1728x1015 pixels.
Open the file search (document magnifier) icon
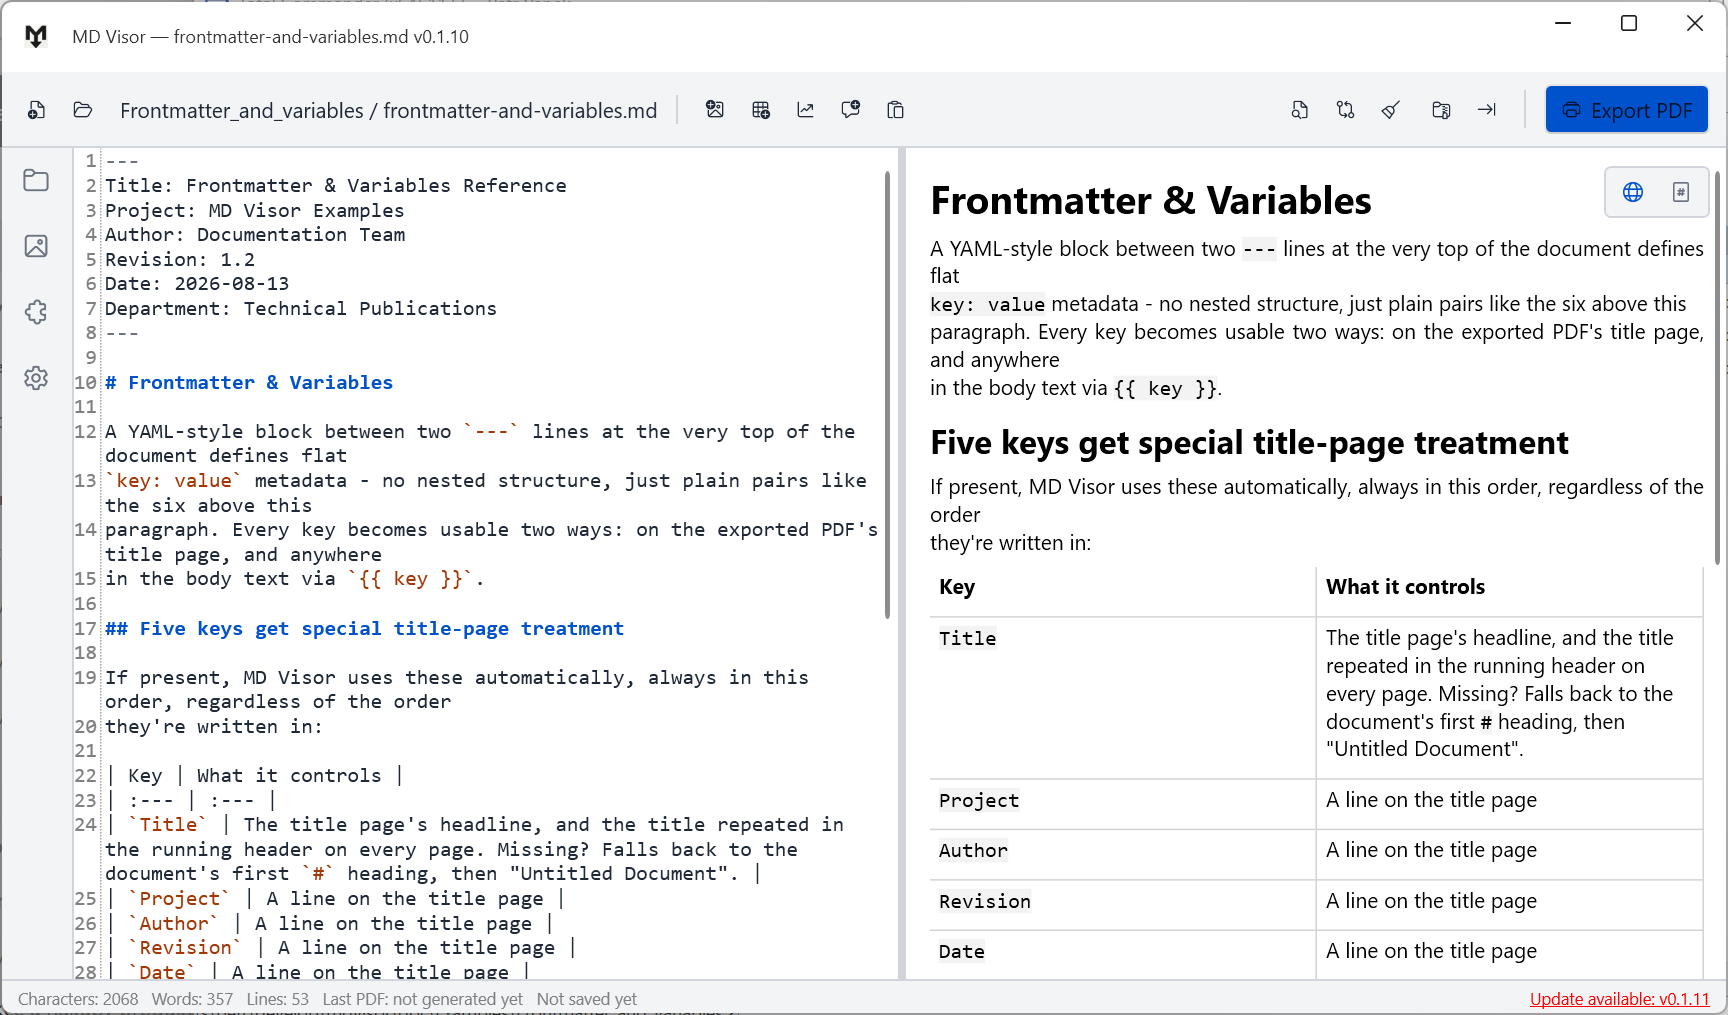(1300, 110)
